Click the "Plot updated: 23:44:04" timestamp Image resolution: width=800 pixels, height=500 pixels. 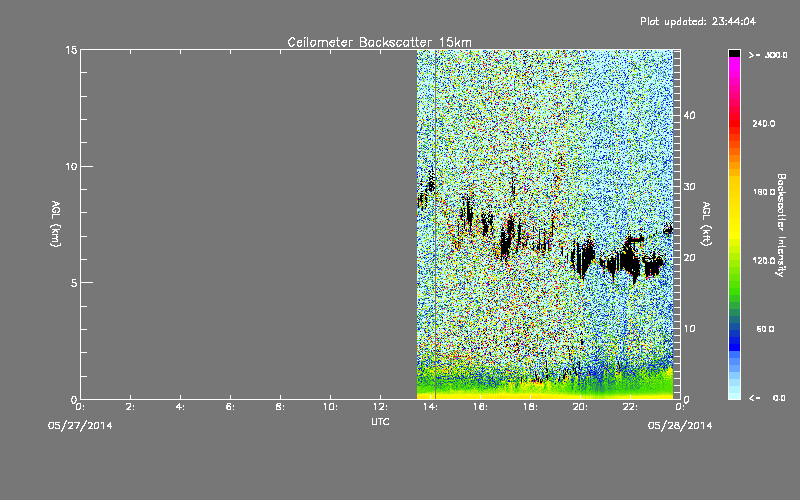pyautogui.click(x=697, y=21)
